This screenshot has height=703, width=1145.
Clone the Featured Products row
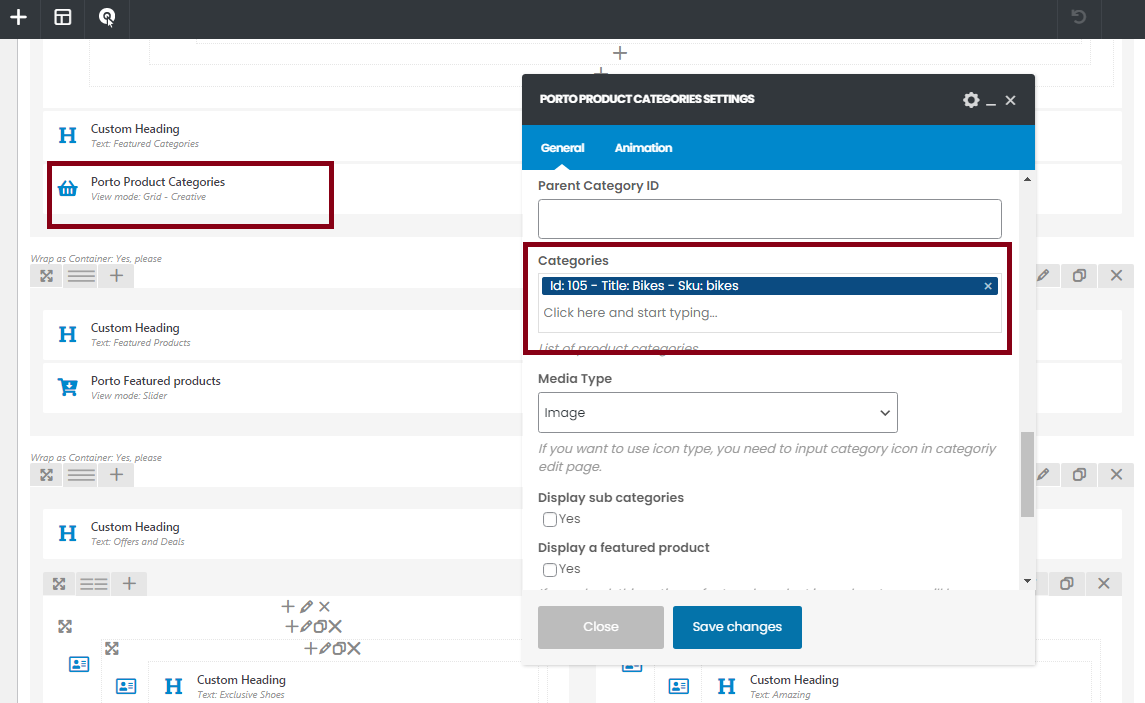click(1079, 275)
